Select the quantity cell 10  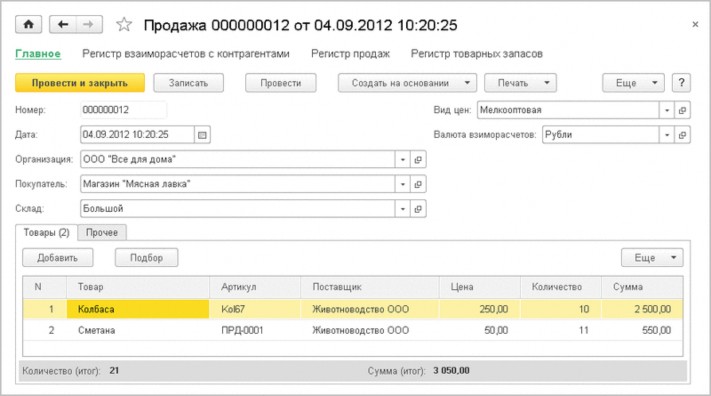[560, 309]
